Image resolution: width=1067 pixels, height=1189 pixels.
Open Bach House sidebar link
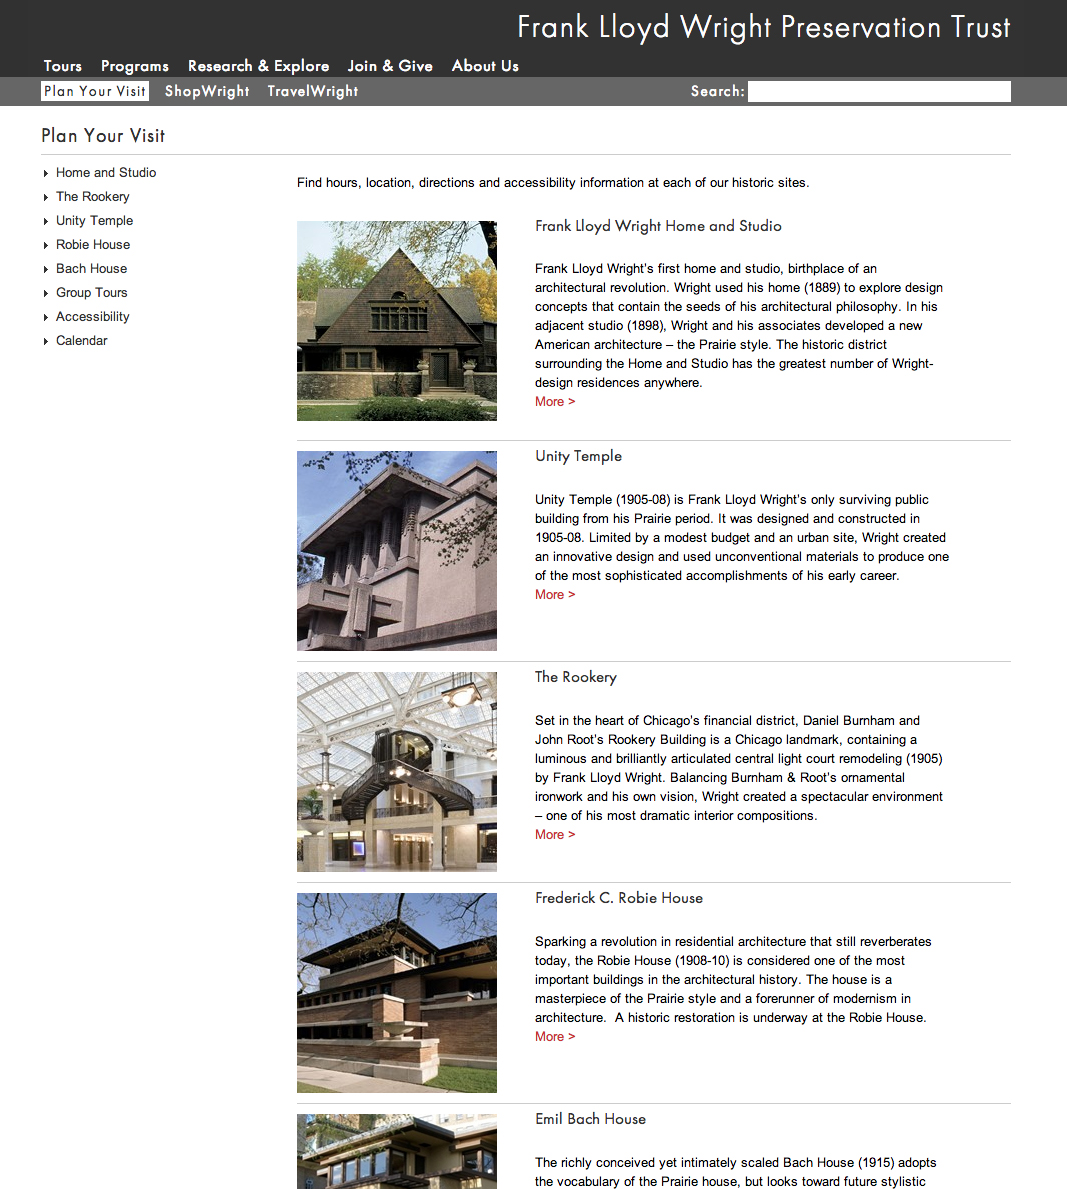click(91, 268)
